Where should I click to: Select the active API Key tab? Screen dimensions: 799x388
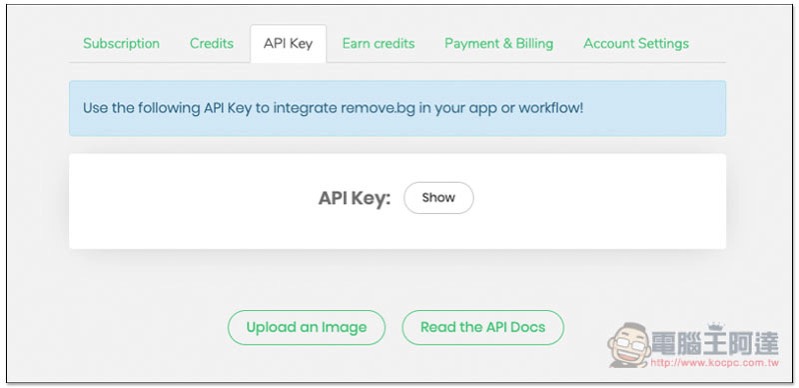288,44
